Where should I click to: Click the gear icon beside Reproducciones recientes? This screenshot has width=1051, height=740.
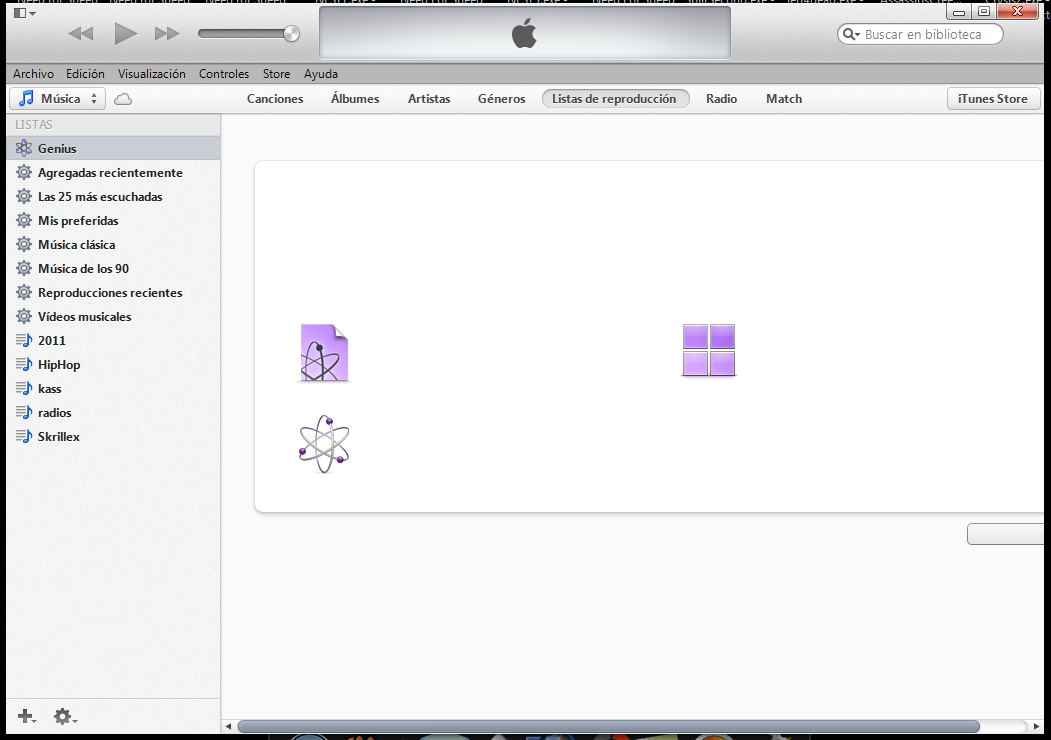click(24, 293)
